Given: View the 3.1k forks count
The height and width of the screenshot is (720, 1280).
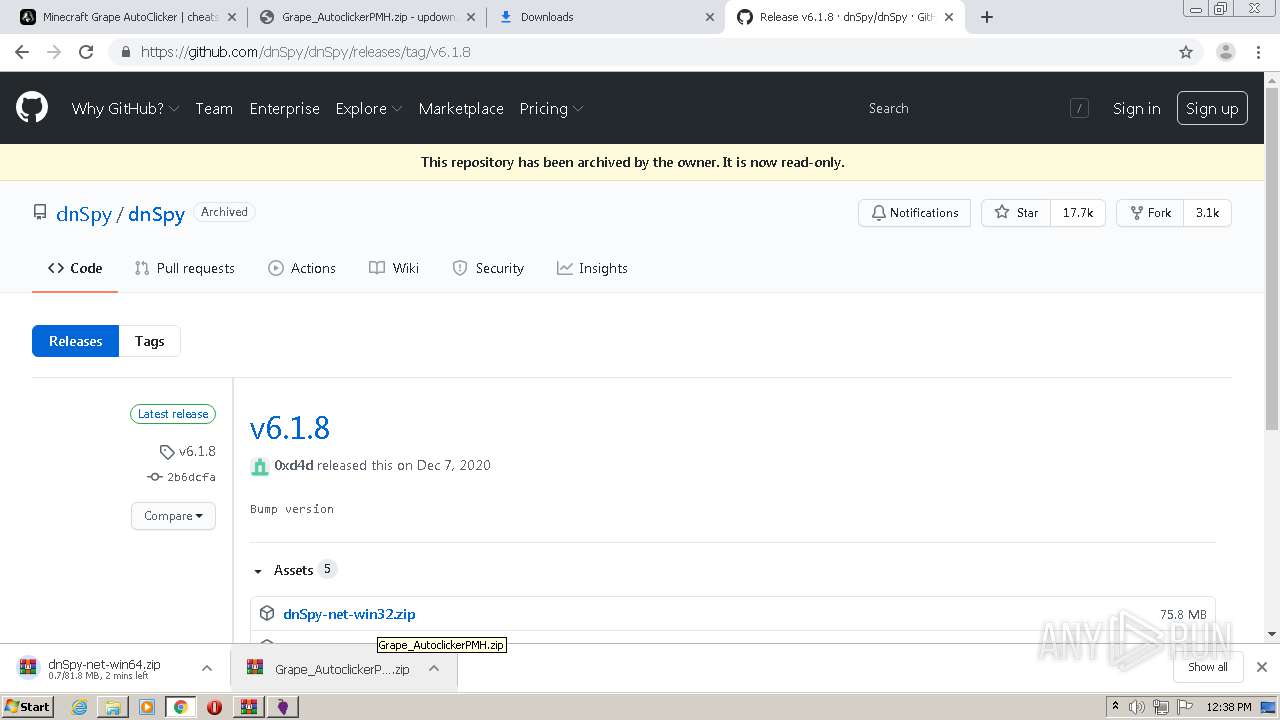Looking at the screenshot, I should [1207, 213].
